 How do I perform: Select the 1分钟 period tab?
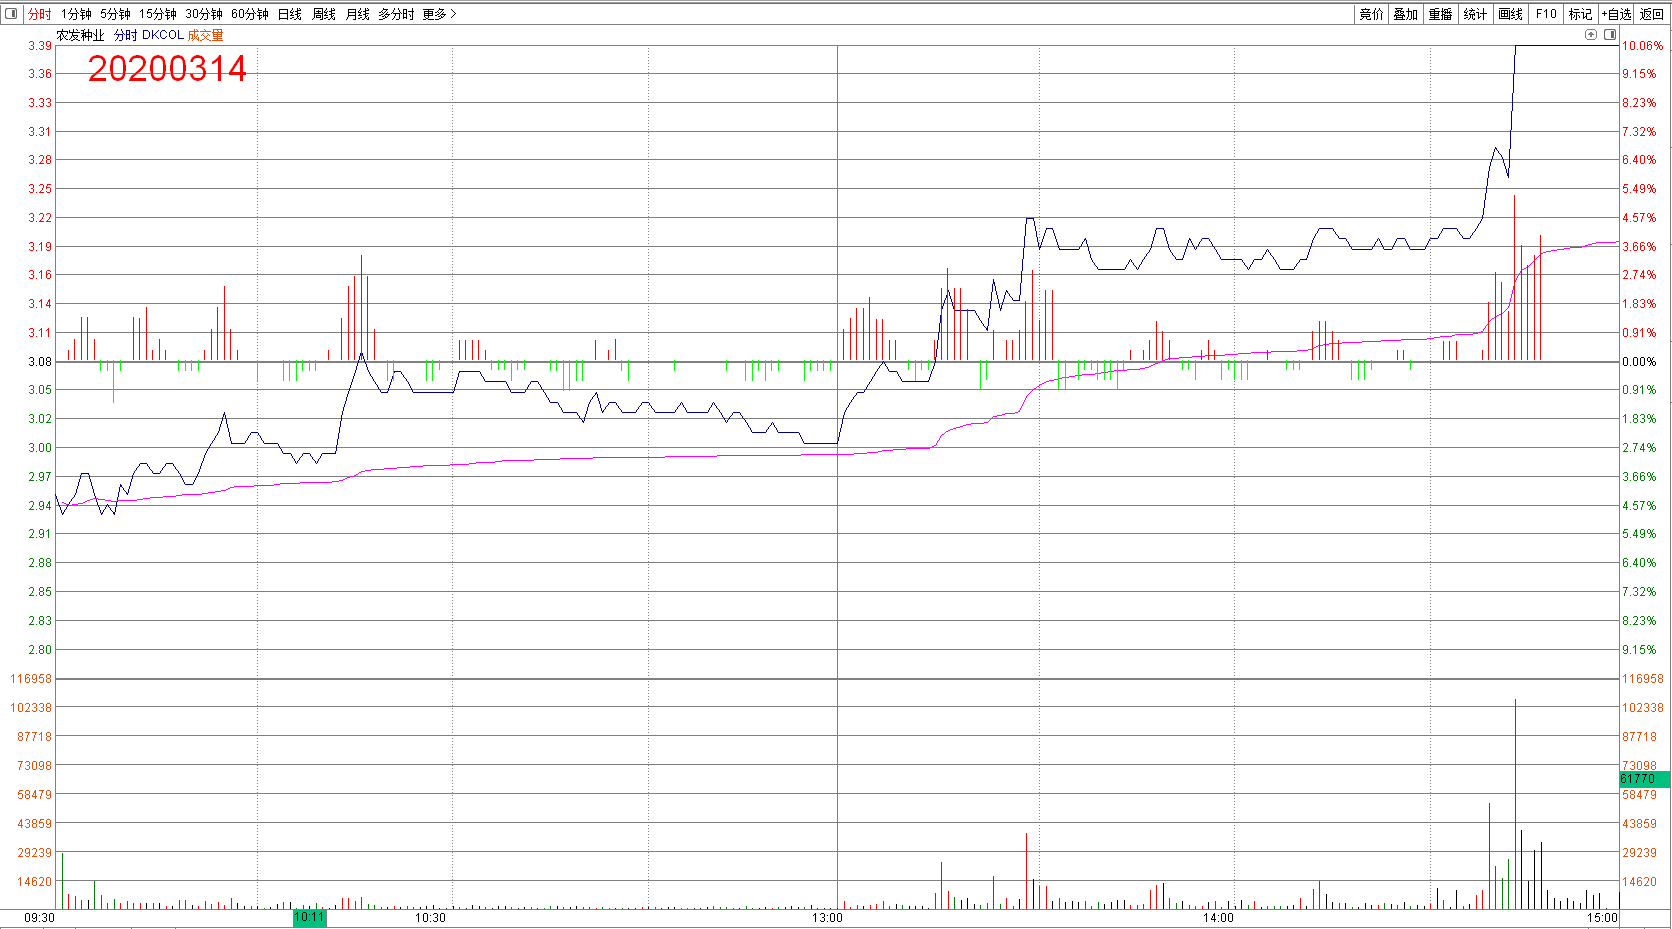(76, 14)
